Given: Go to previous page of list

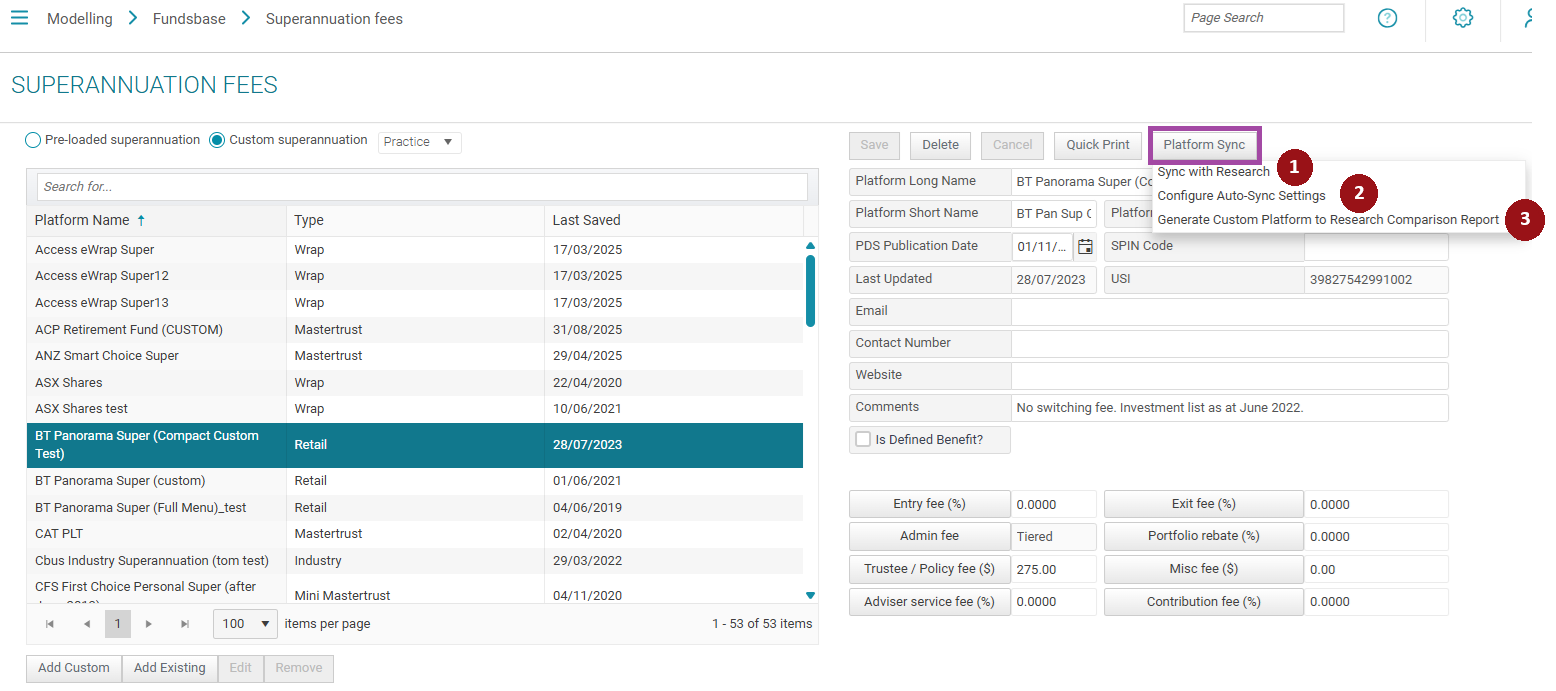Looking at the screenshot, I should [x=87, y=624].
